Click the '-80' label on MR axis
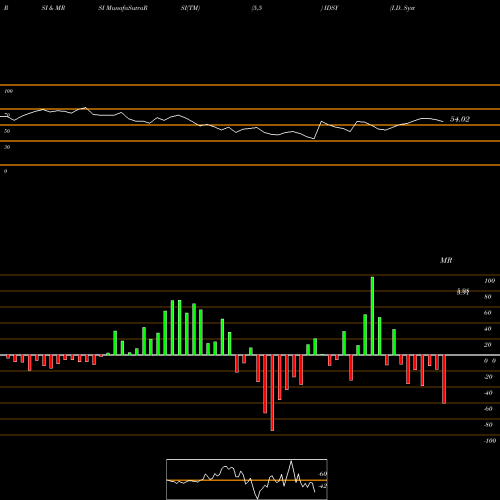This screenshot has height=500, width=500. (x=488, y=425)
